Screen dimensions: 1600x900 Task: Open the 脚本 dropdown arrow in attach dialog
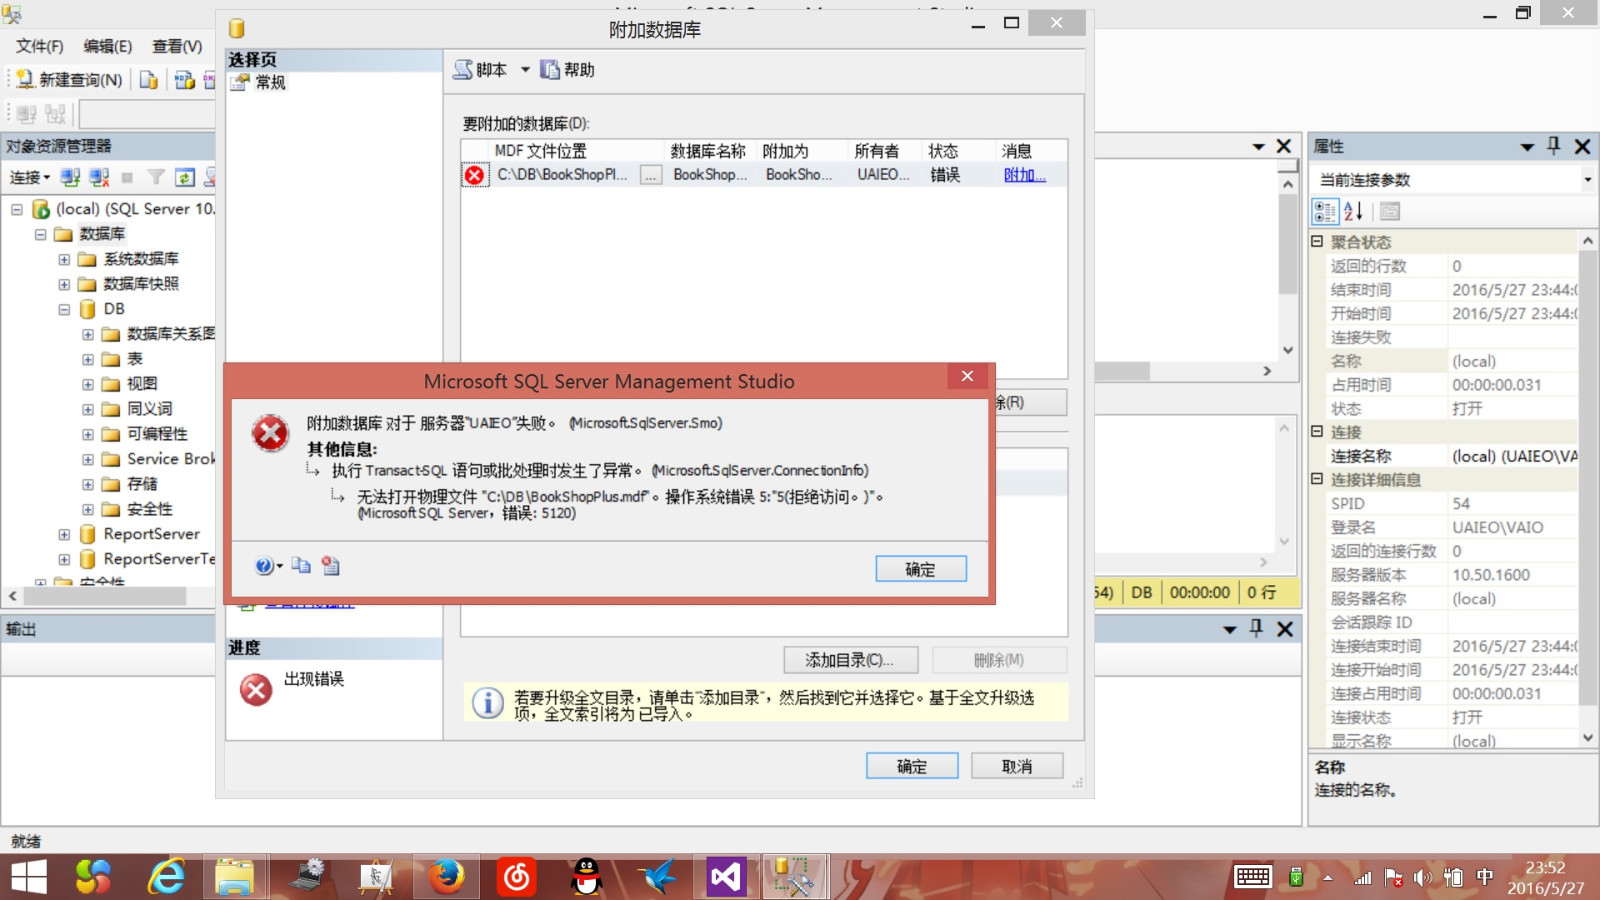(x=525, y=70)
